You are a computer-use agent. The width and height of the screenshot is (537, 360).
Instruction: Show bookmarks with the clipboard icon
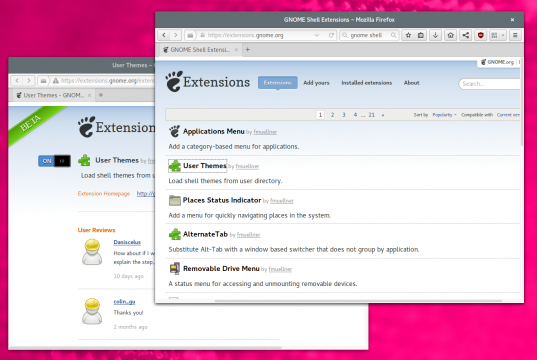pyautogui.click(x=421, y=35)
